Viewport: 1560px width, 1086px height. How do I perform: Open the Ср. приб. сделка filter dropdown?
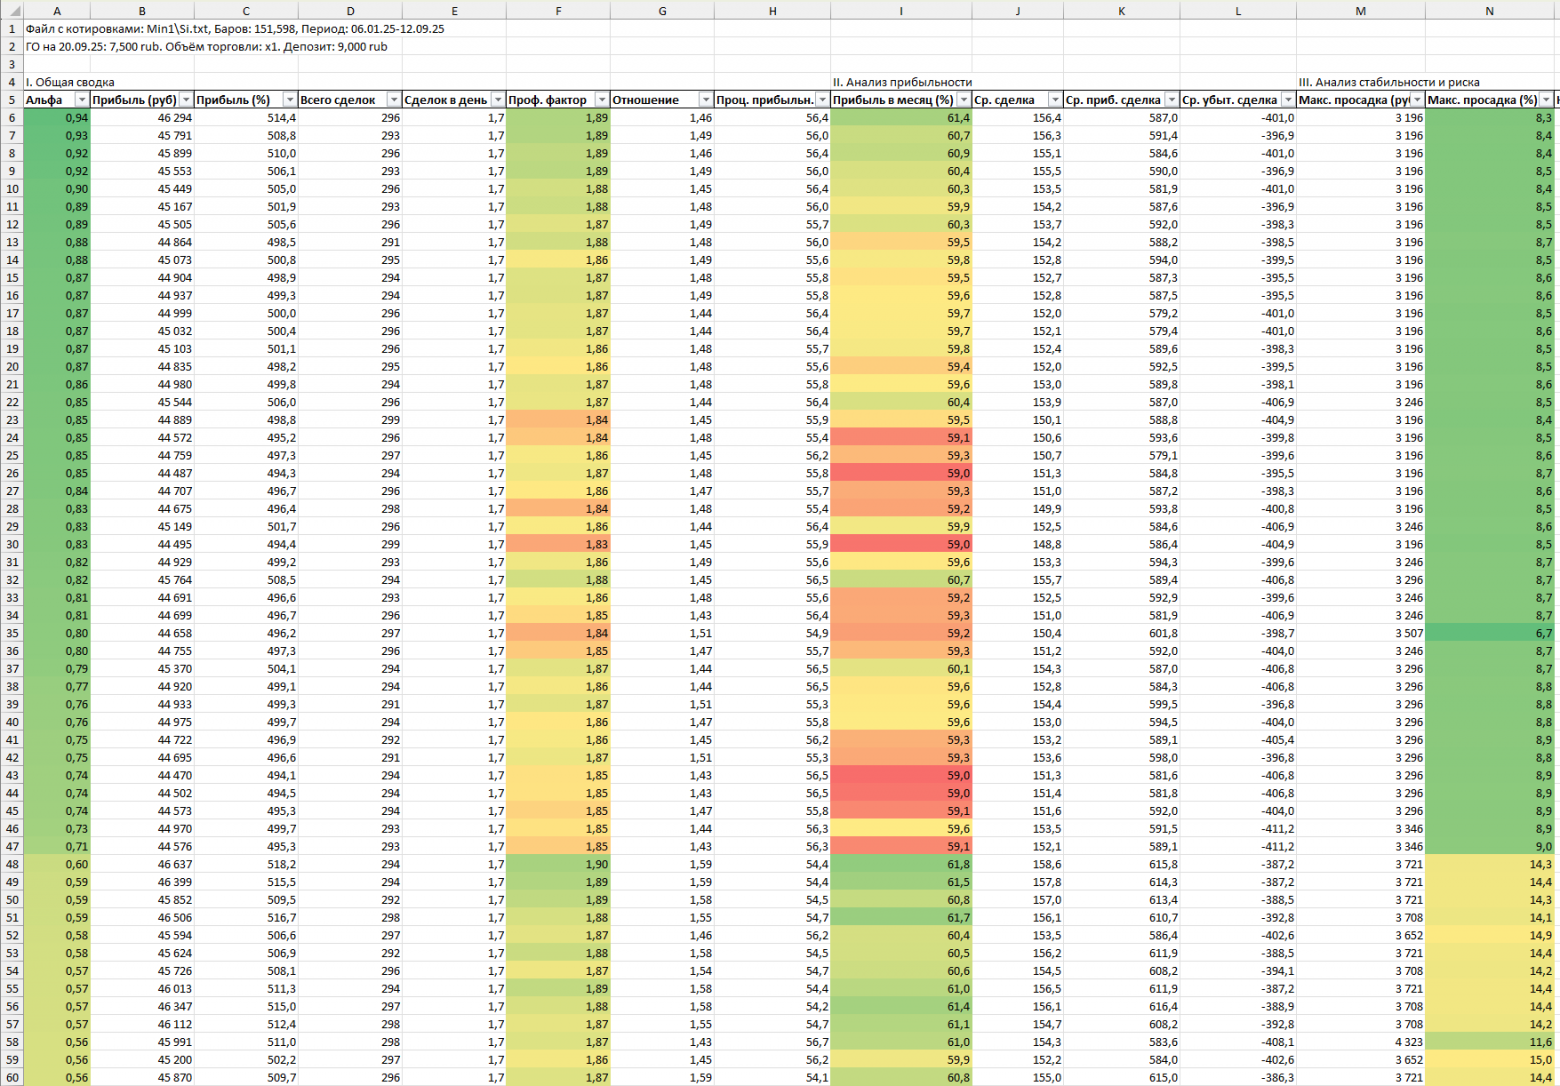coord(1172,100)
